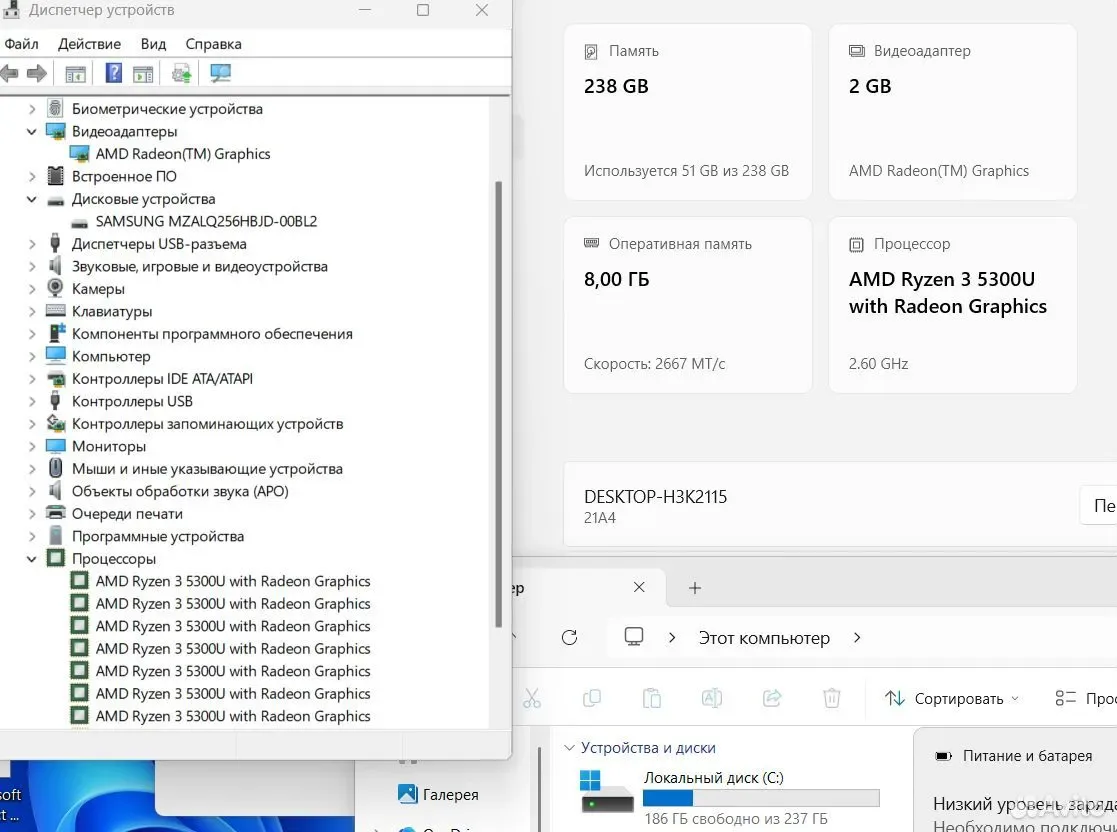Click the Очереди печати printer icon

click(x=56, y=512)
